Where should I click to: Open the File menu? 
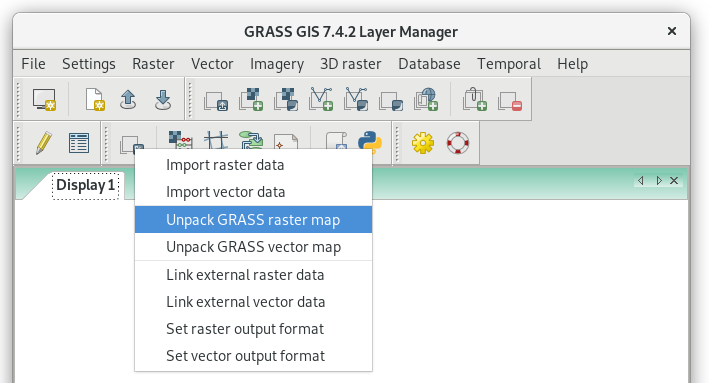(33, 64)
